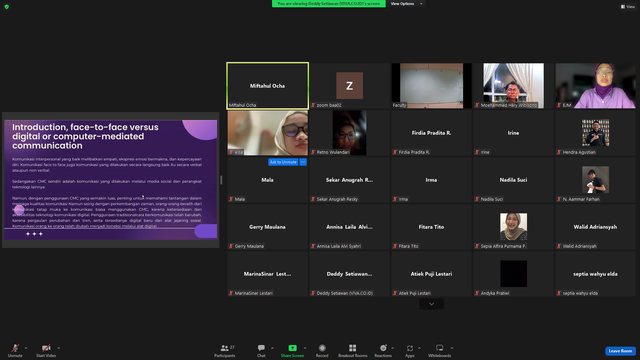Click the divider handle beside shared screen
The width and height of the screenshot is (640, 360).
tap(221, 180)
